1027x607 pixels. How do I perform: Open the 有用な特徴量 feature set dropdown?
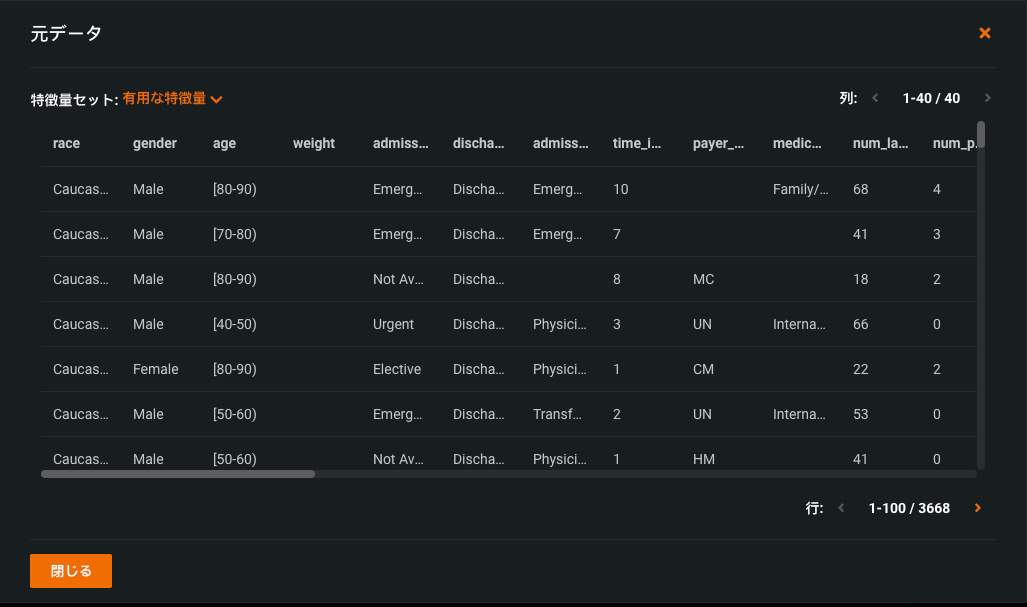pyautogui.click(x=172, y=99)
